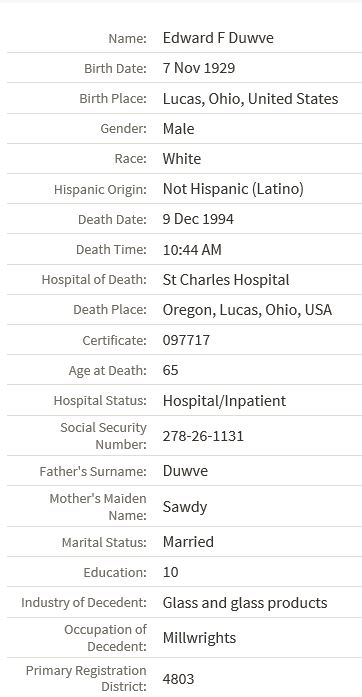Select the Gender value Male
The height and width of the screenshot is (697, 362).
point(178,129)
